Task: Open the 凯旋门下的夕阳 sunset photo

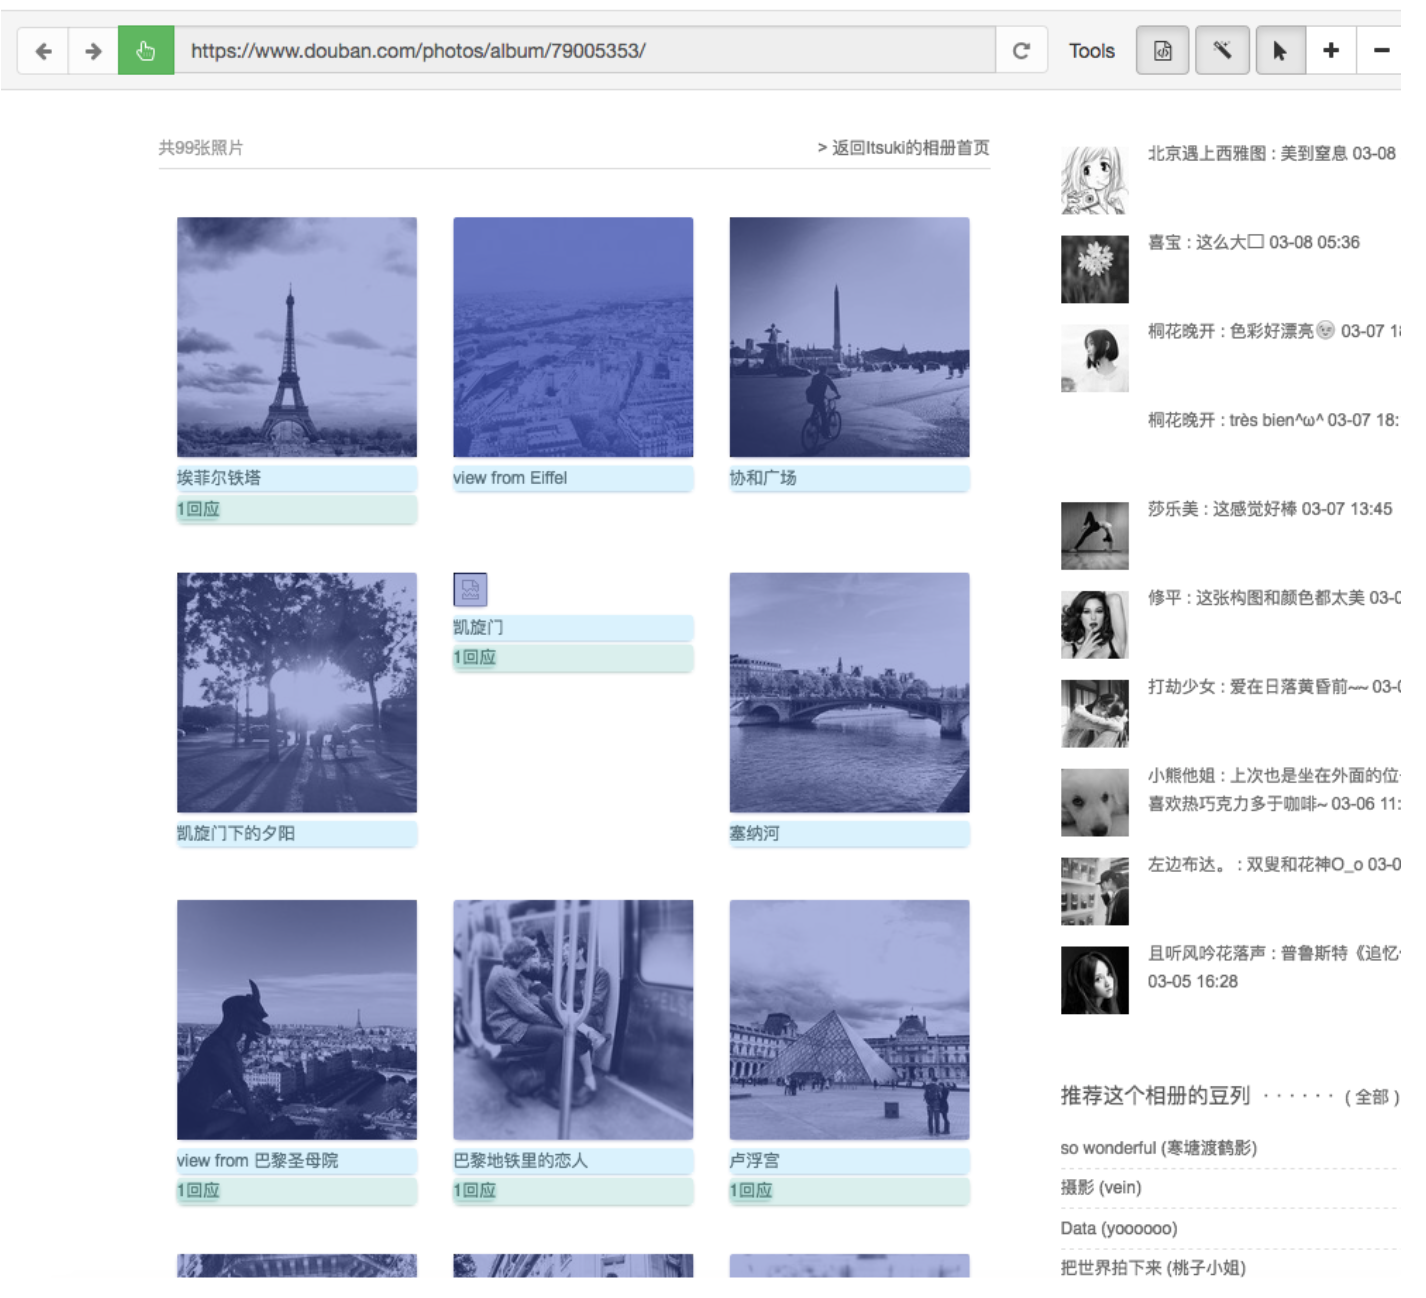Action: tap(297, 692)
